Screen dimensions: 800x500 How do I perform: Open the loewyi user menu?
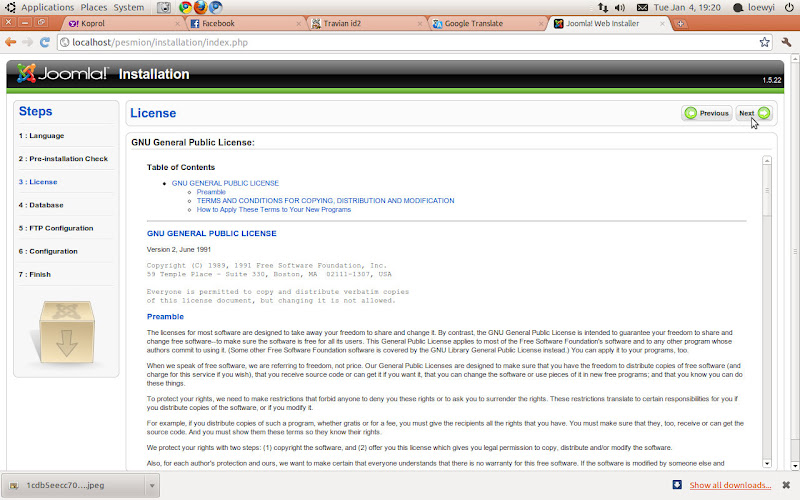pos(754,7)
